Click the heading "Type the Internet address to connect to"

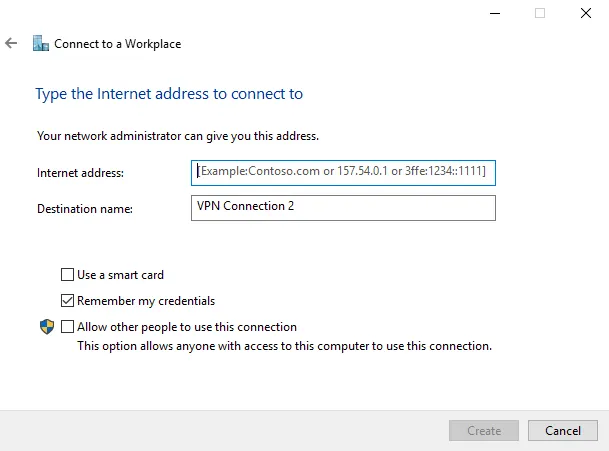click(169, 94)
